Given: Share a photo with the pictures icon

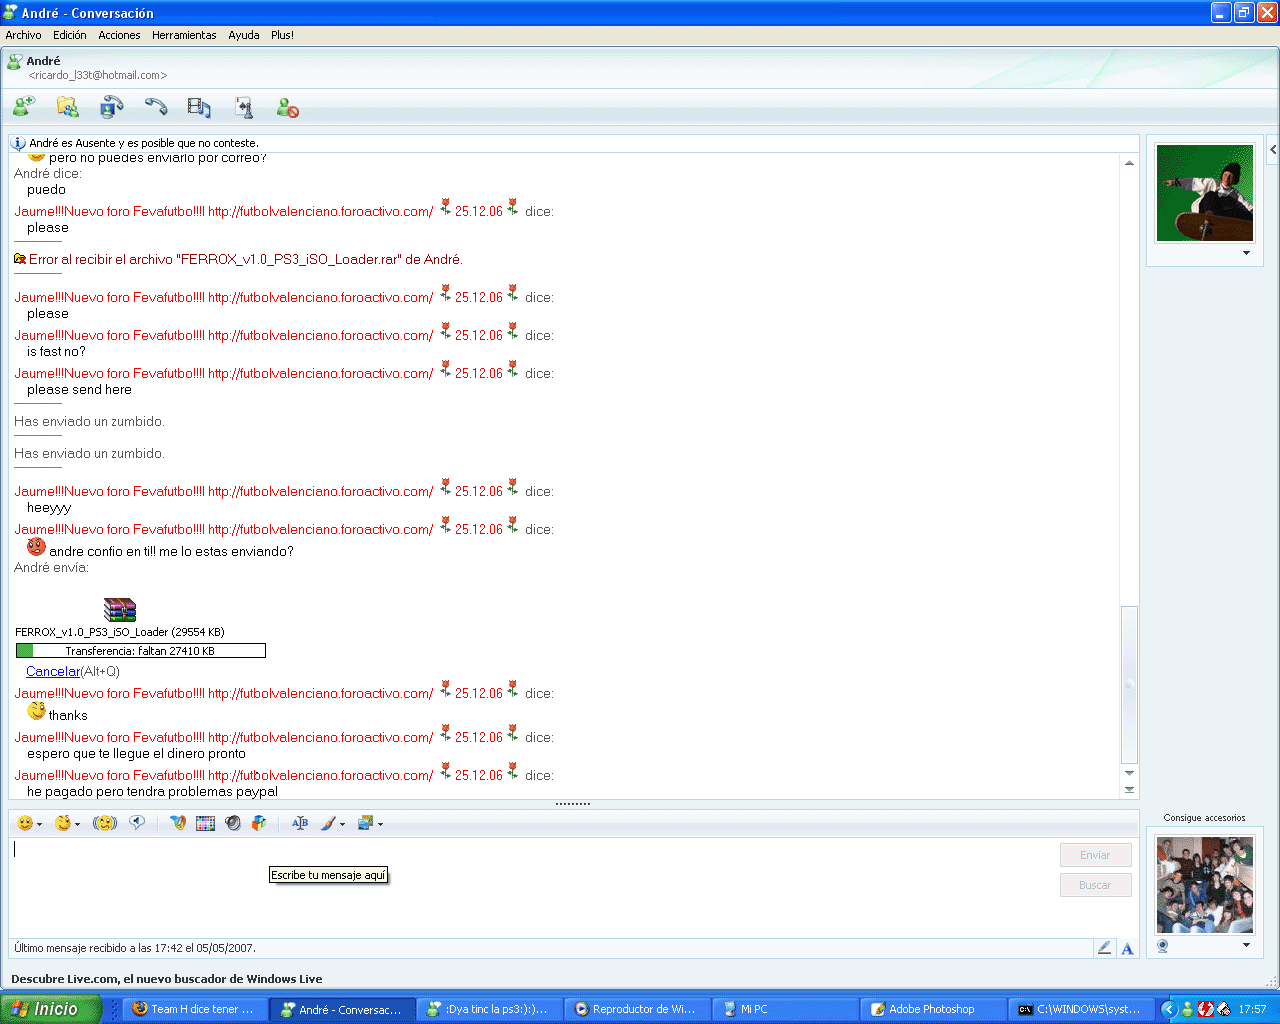Looking at the screenshot, I should tap(365, 823).
